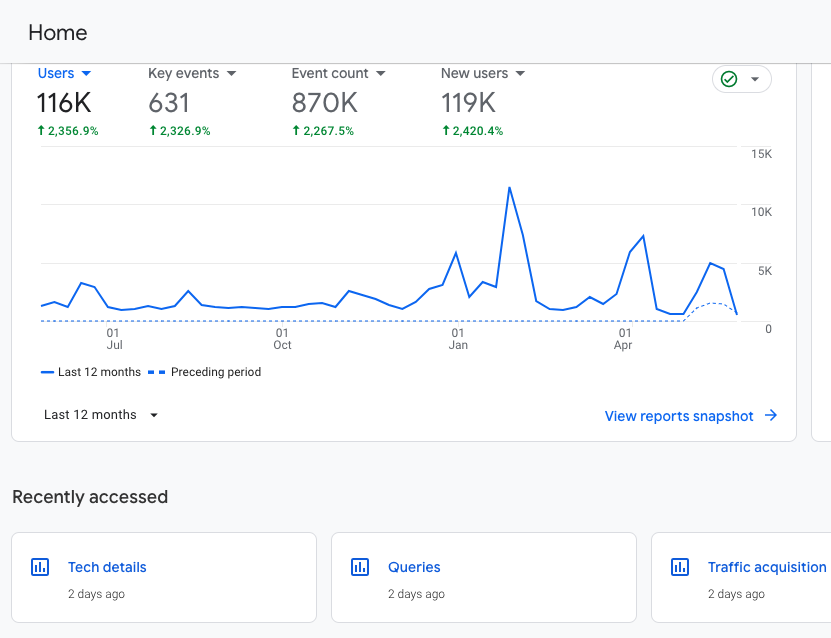Open the Last 12 months date range selector
This screenshot has width=831, height=638.
[101, 415]
